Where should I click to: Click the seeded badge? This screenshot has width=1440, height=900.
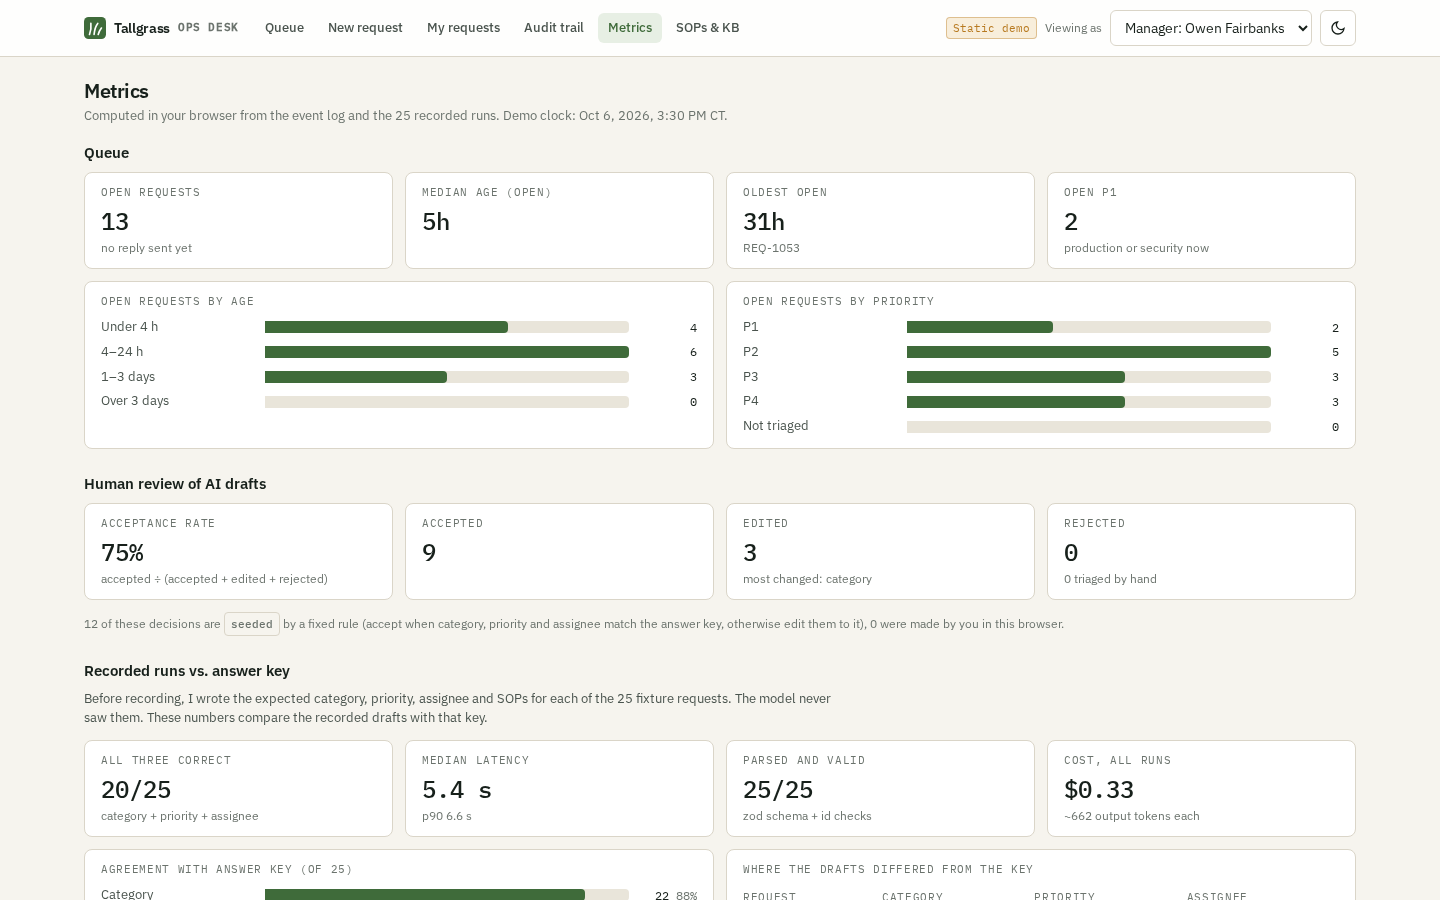[x=252, y=624]
